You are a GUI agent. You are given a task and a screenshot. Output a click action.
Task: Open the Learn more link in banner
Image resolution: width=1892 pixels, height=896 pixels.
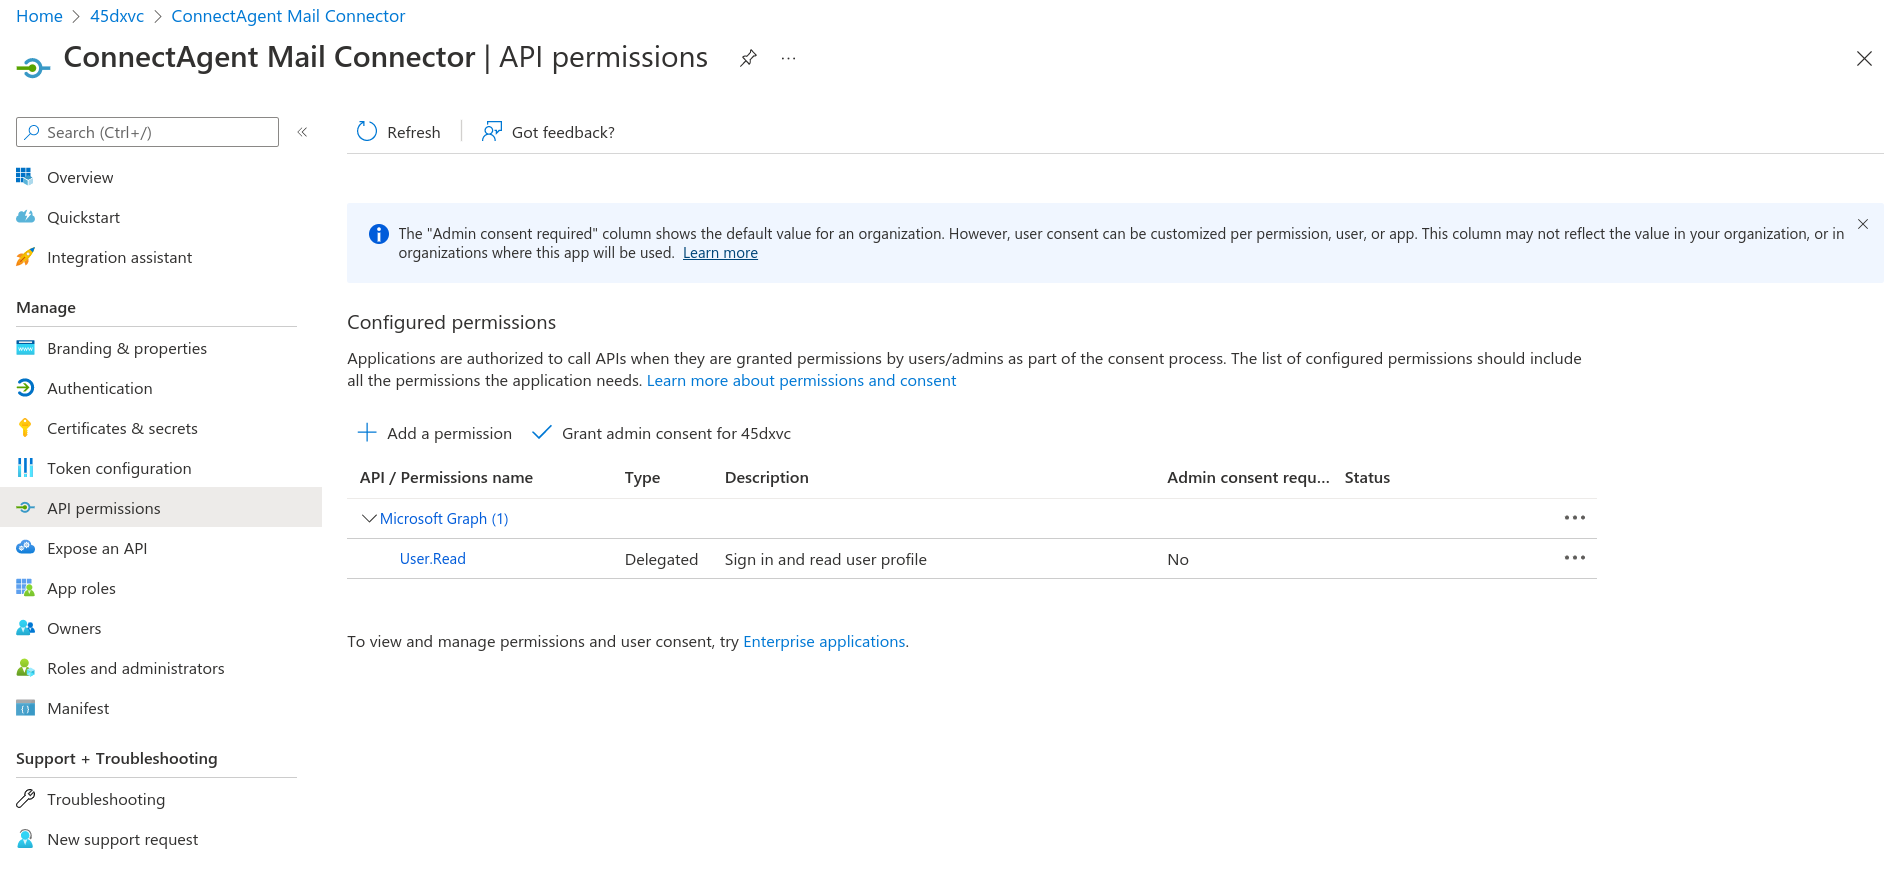[x=720, y=253]
